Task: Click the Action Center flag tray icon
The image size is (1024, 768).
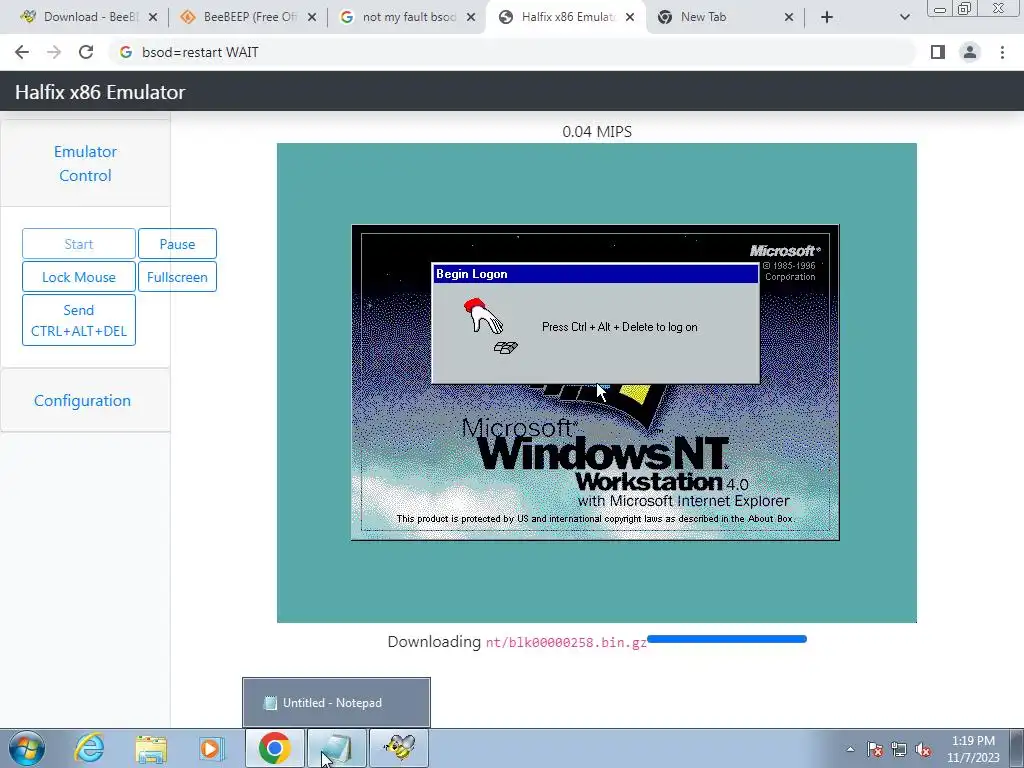Action: [875, 749]
